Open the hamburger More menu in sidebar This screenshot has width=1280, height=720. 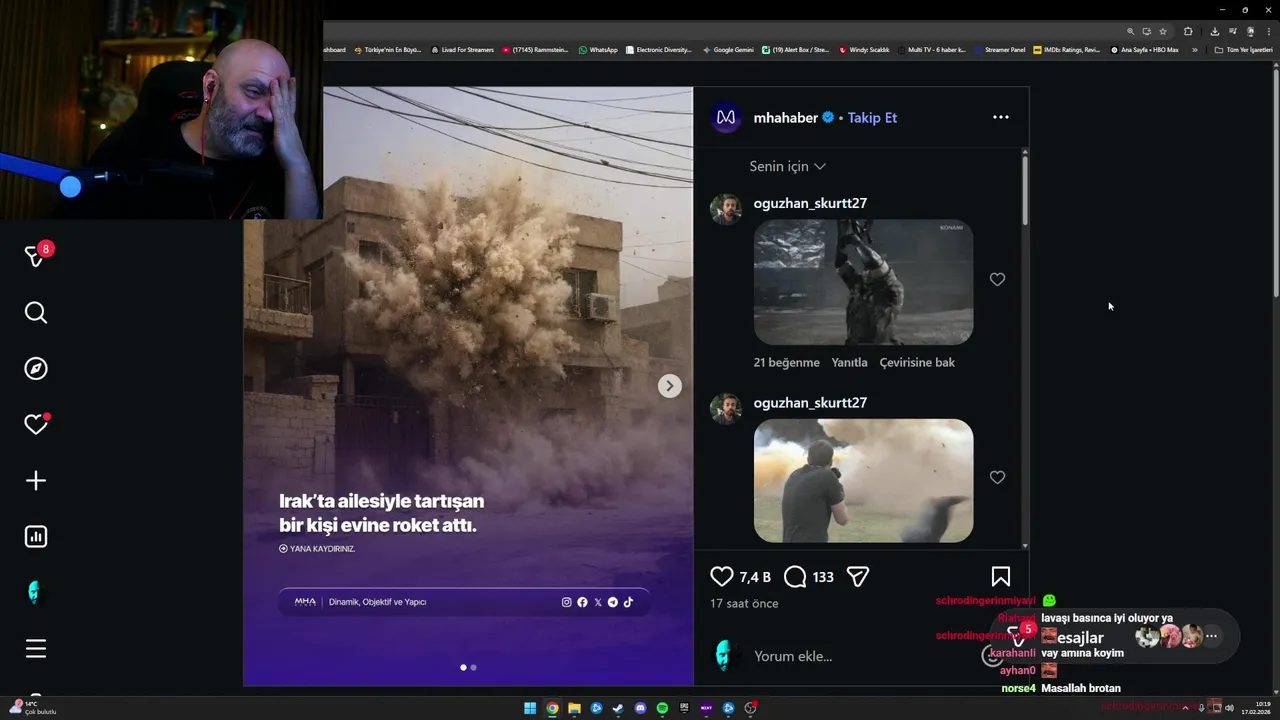pyautogui.click(x=36, y=649)
